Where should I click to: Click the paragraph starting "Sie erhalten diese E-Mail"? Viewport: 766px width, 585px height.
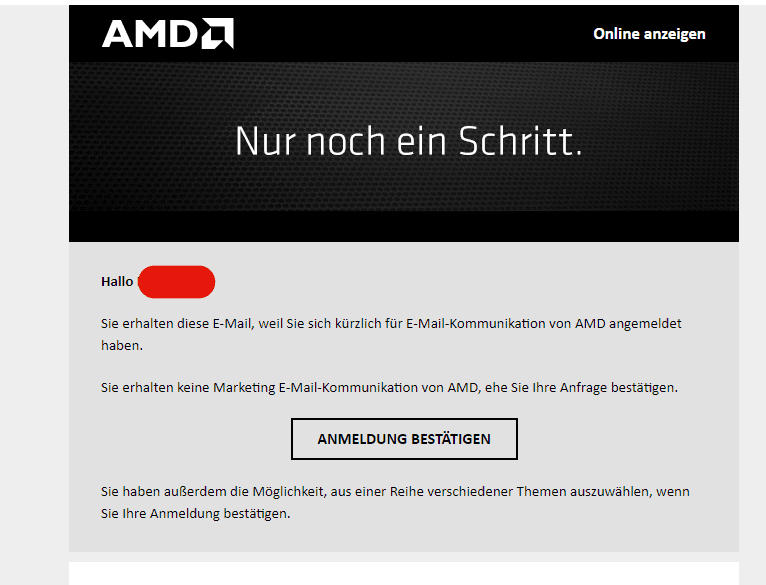tap(391, 334)
